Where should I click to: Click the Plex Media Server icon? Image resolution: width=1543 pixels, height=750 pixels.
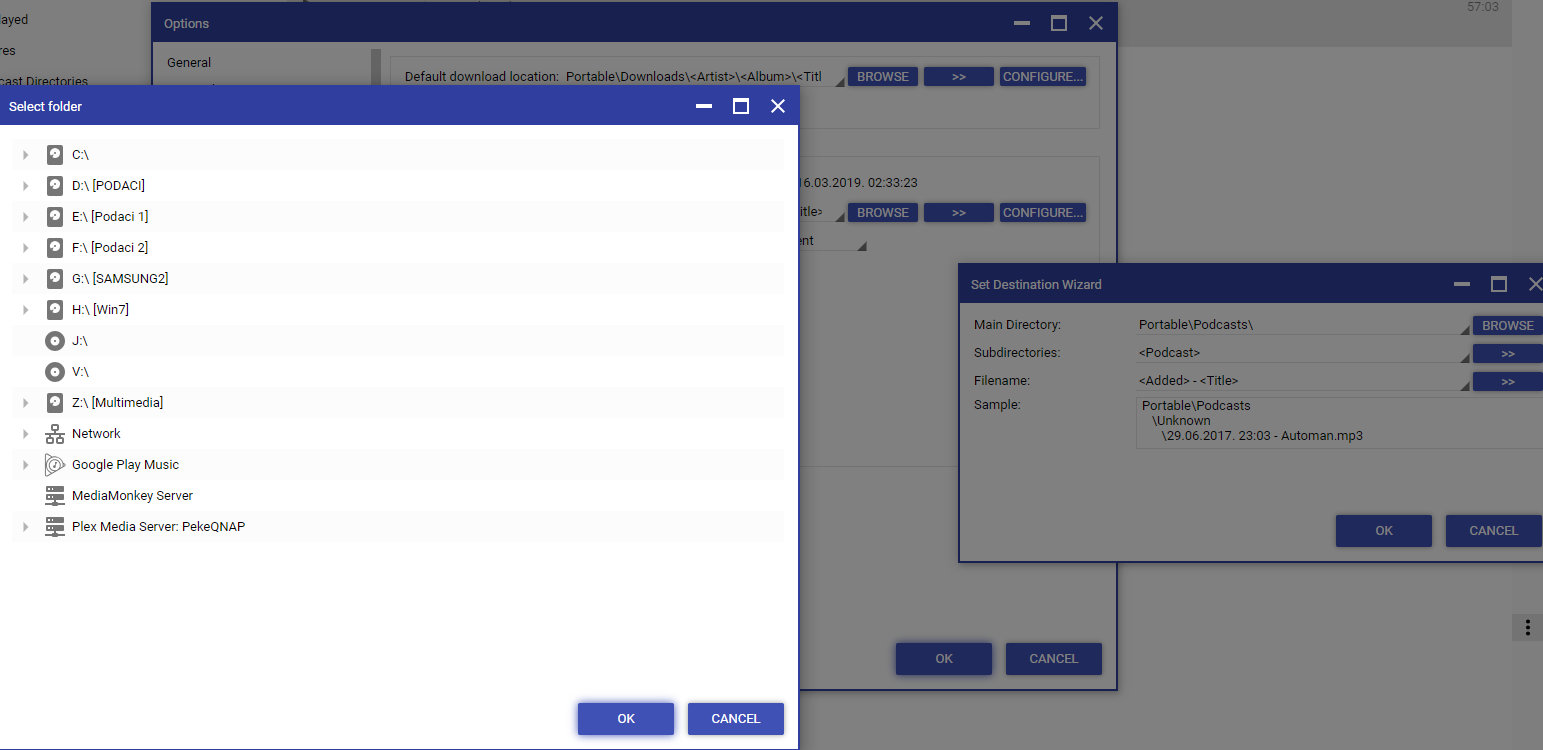coord(55,527)
